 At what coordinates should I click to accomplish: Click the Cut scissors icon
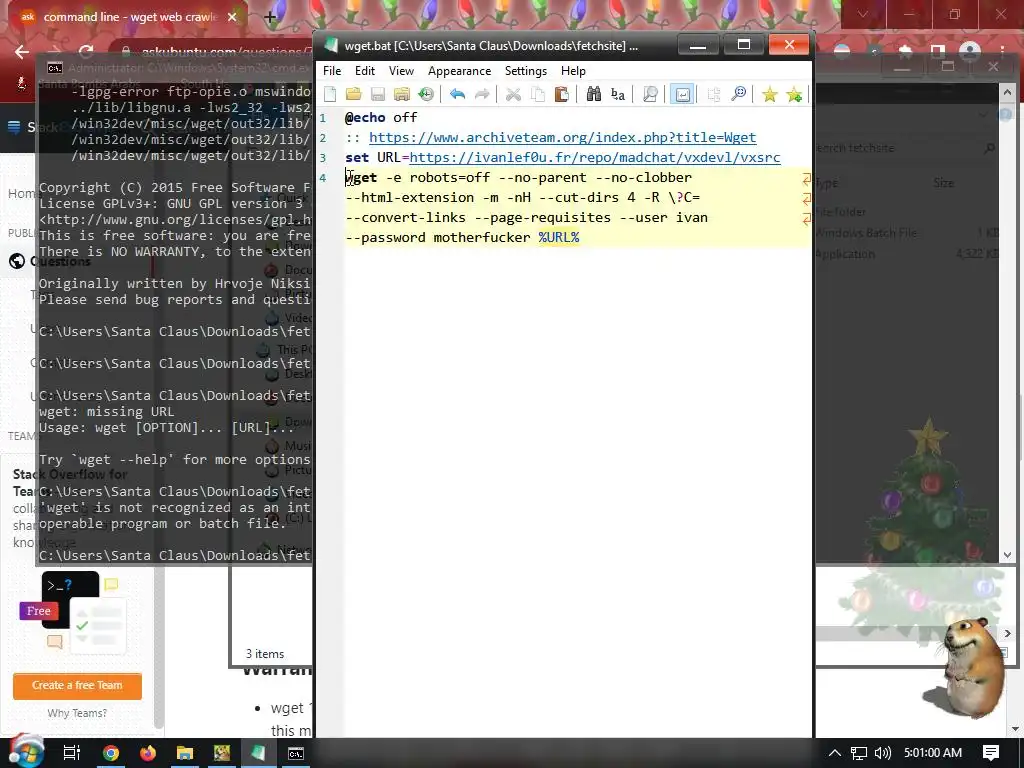pos(513,94)
